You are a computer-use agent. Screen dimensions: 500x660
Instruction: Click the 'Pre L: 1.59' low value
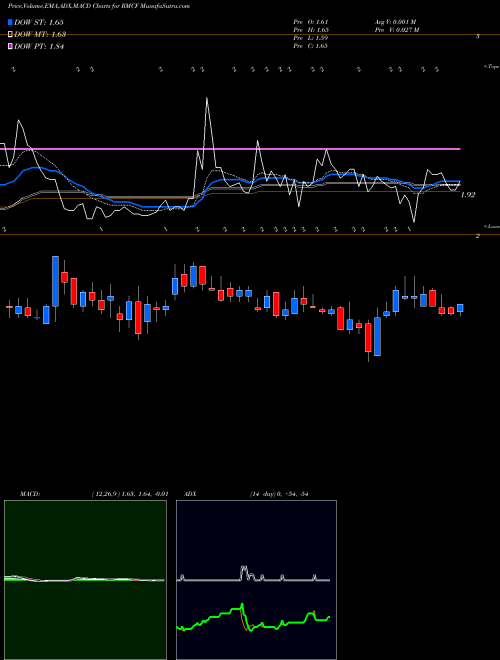point(311,38)
